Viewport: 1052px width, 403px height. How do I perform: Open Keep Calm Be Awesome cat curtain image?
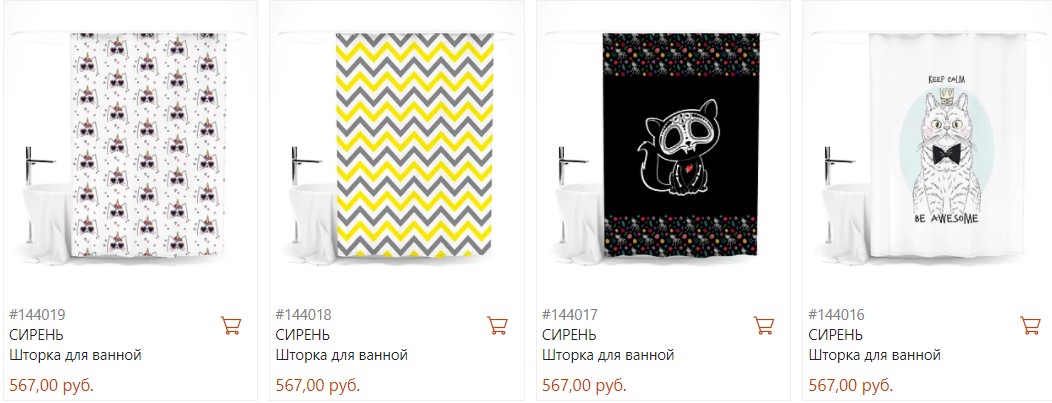coord(929,146)
